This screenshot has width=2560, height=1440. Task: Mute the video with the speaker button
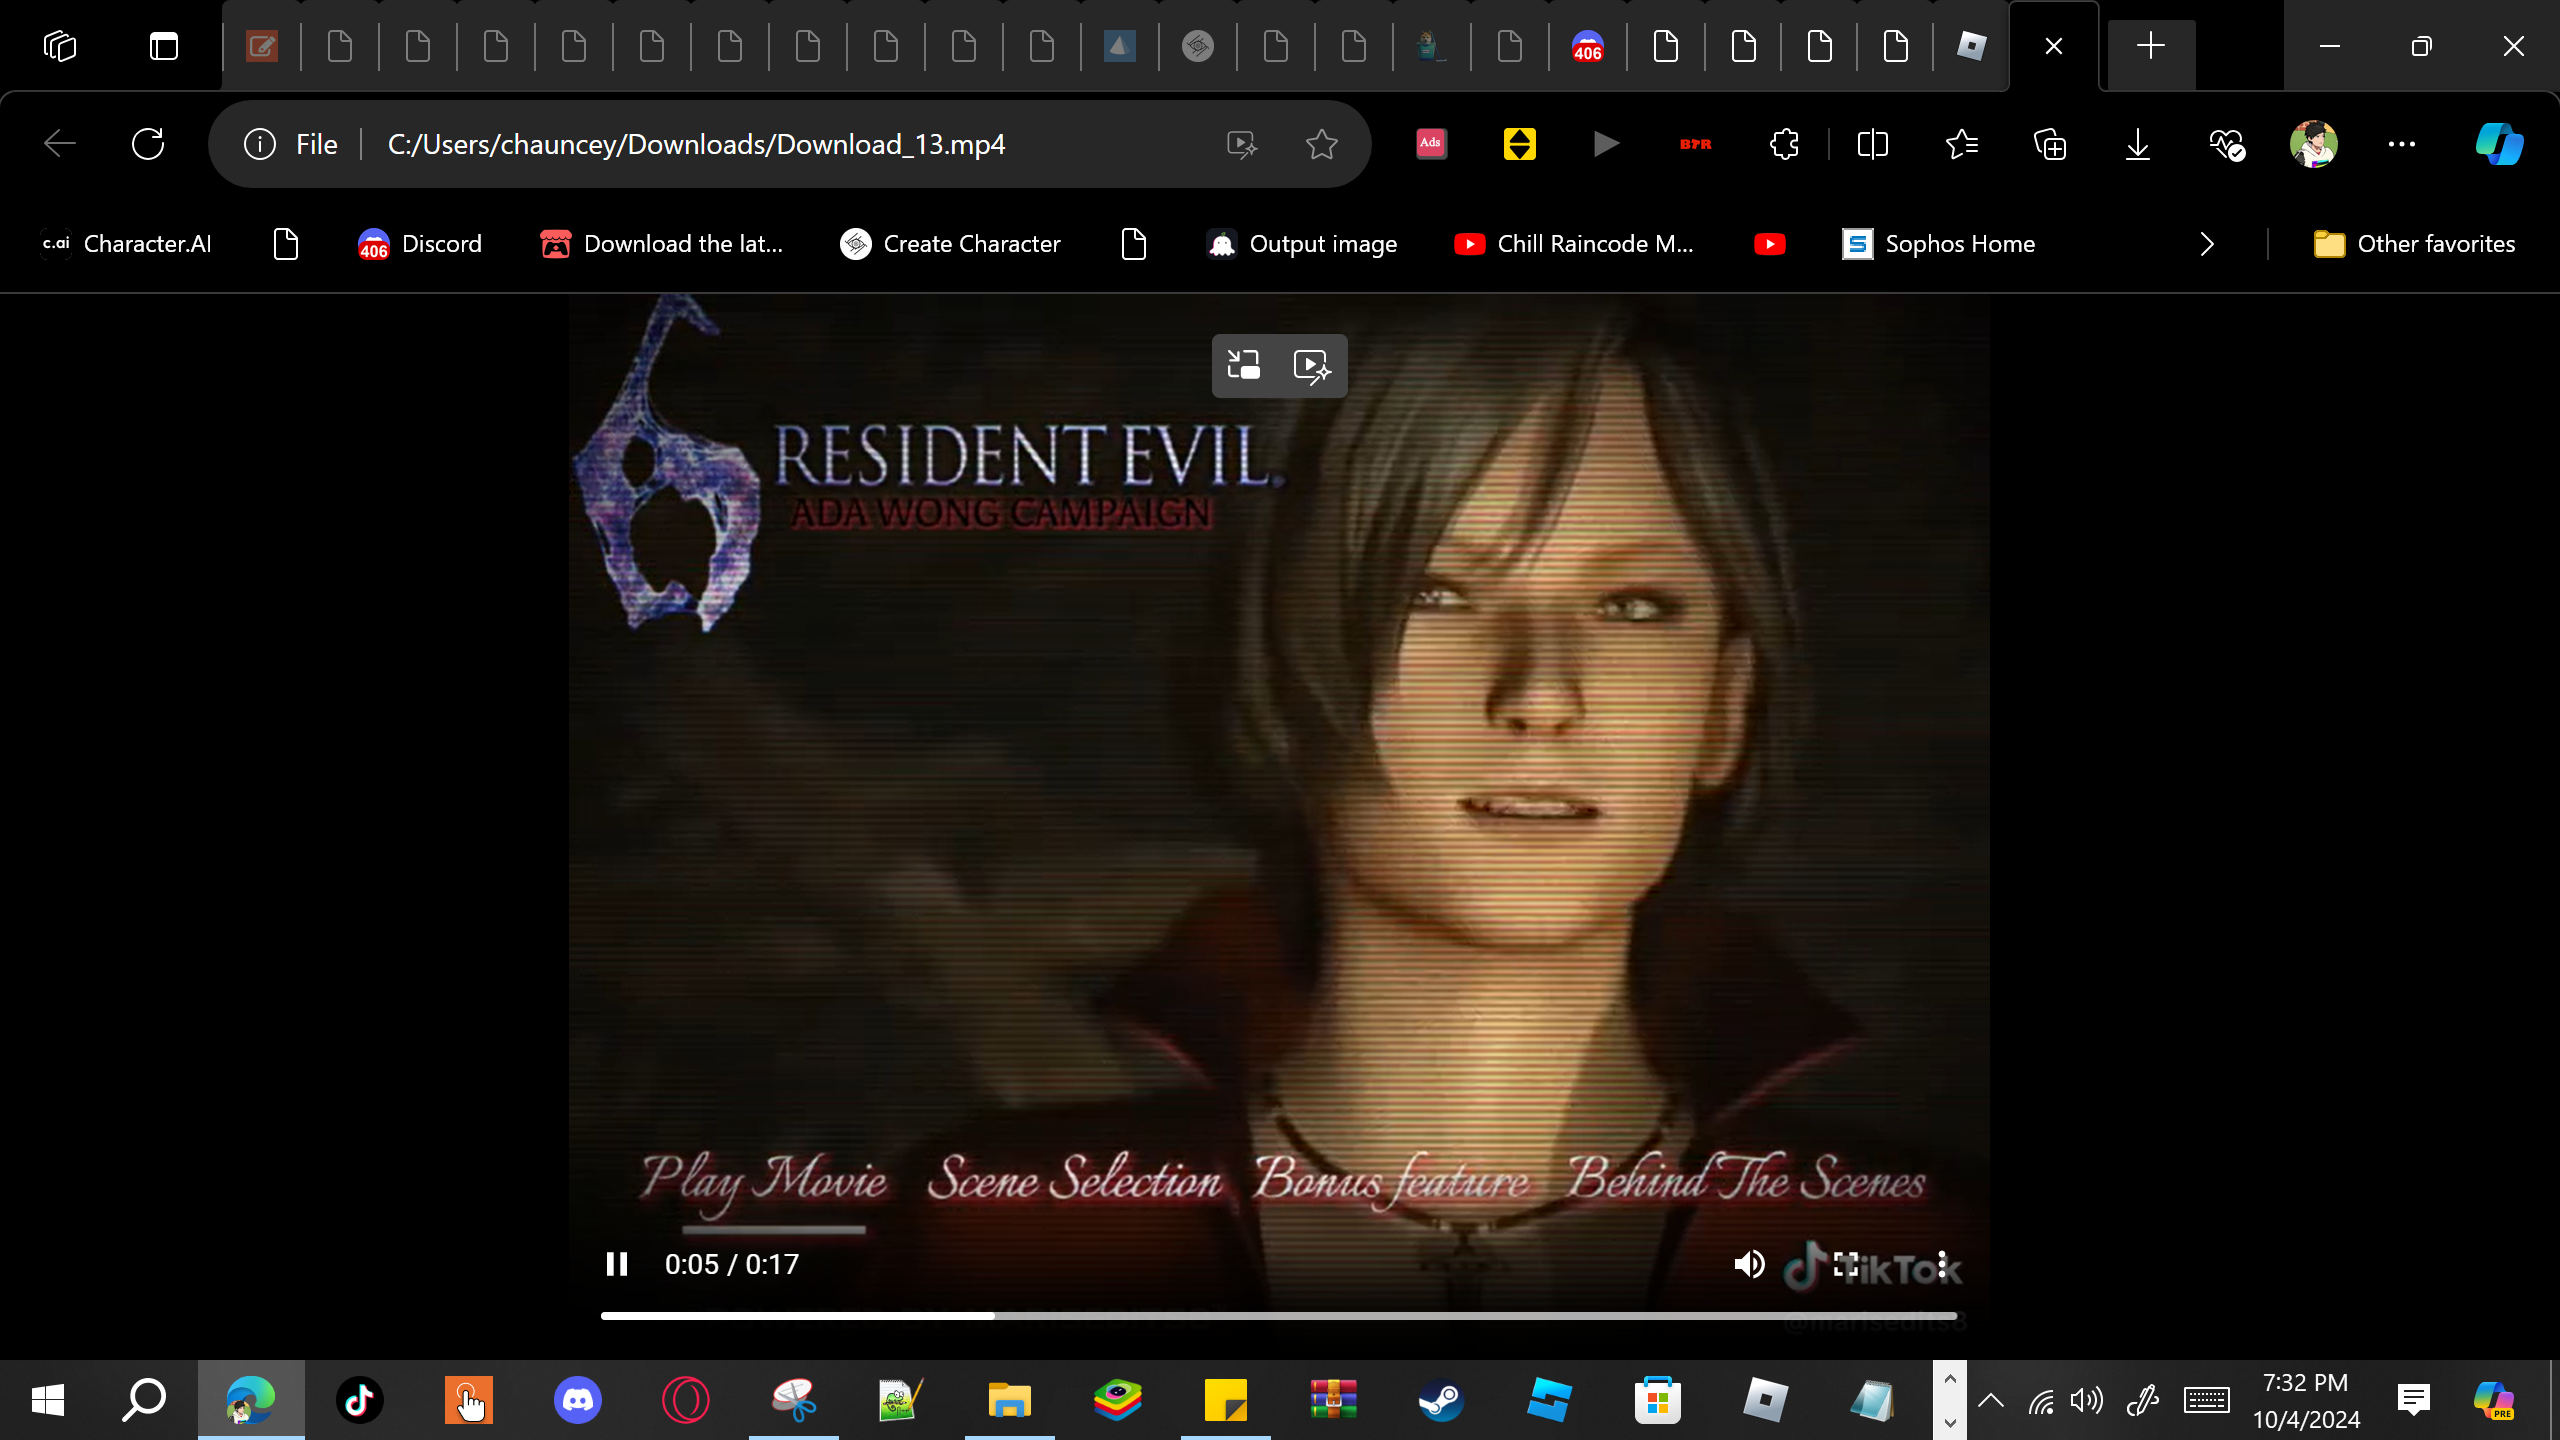coord(1749,1264)
